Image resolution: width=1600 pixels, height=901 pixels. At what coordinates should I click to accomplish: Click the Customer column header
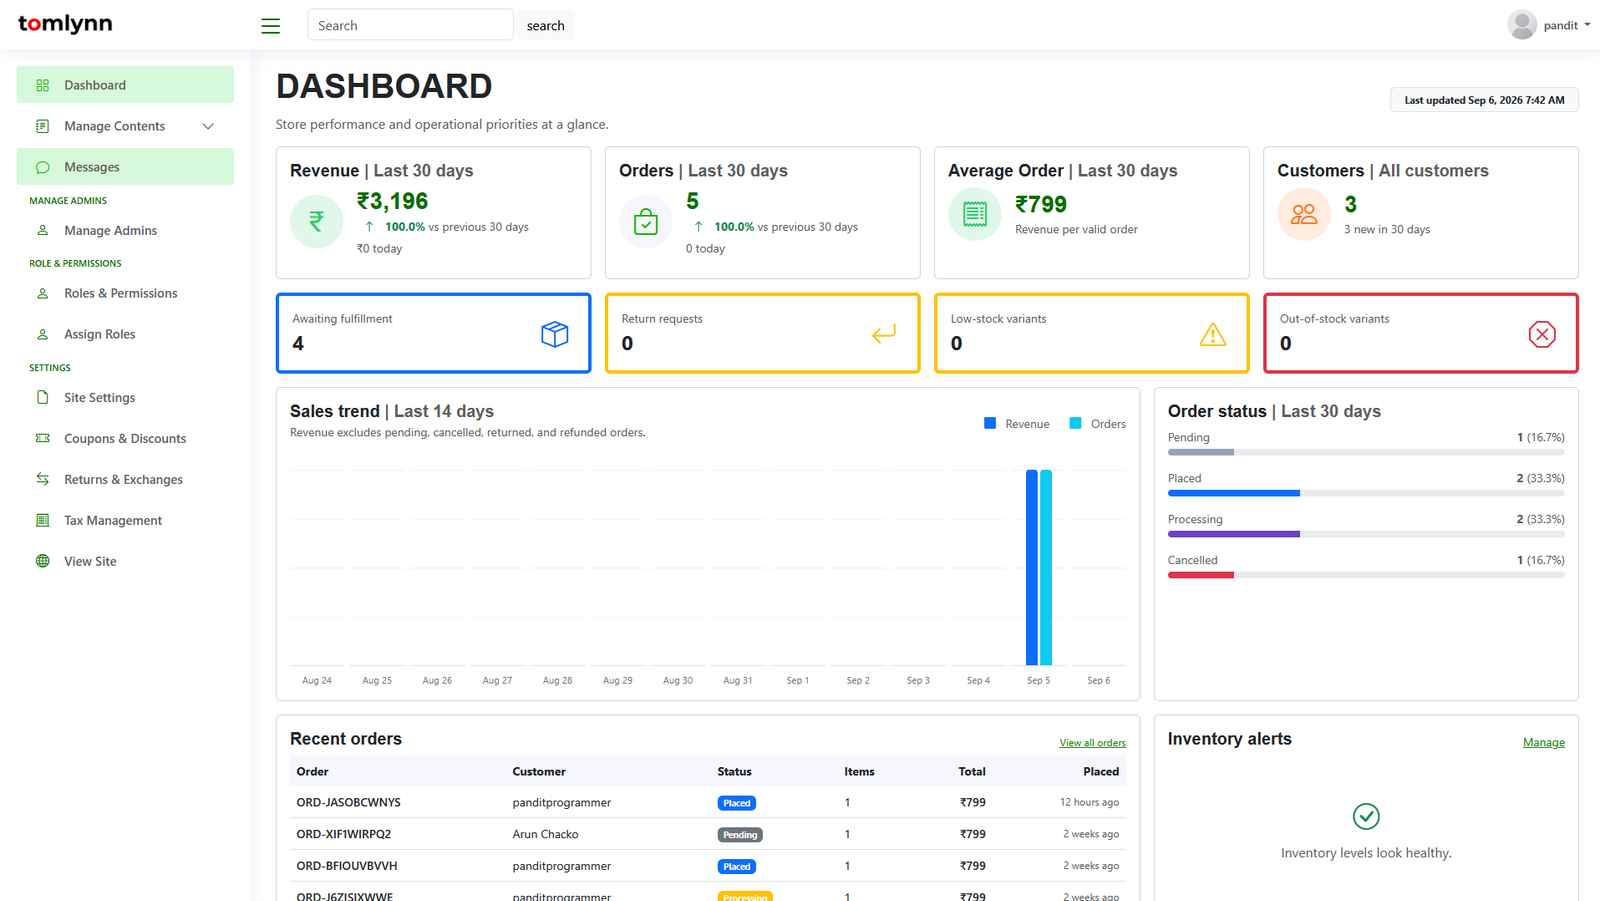[x=539, y=771]
